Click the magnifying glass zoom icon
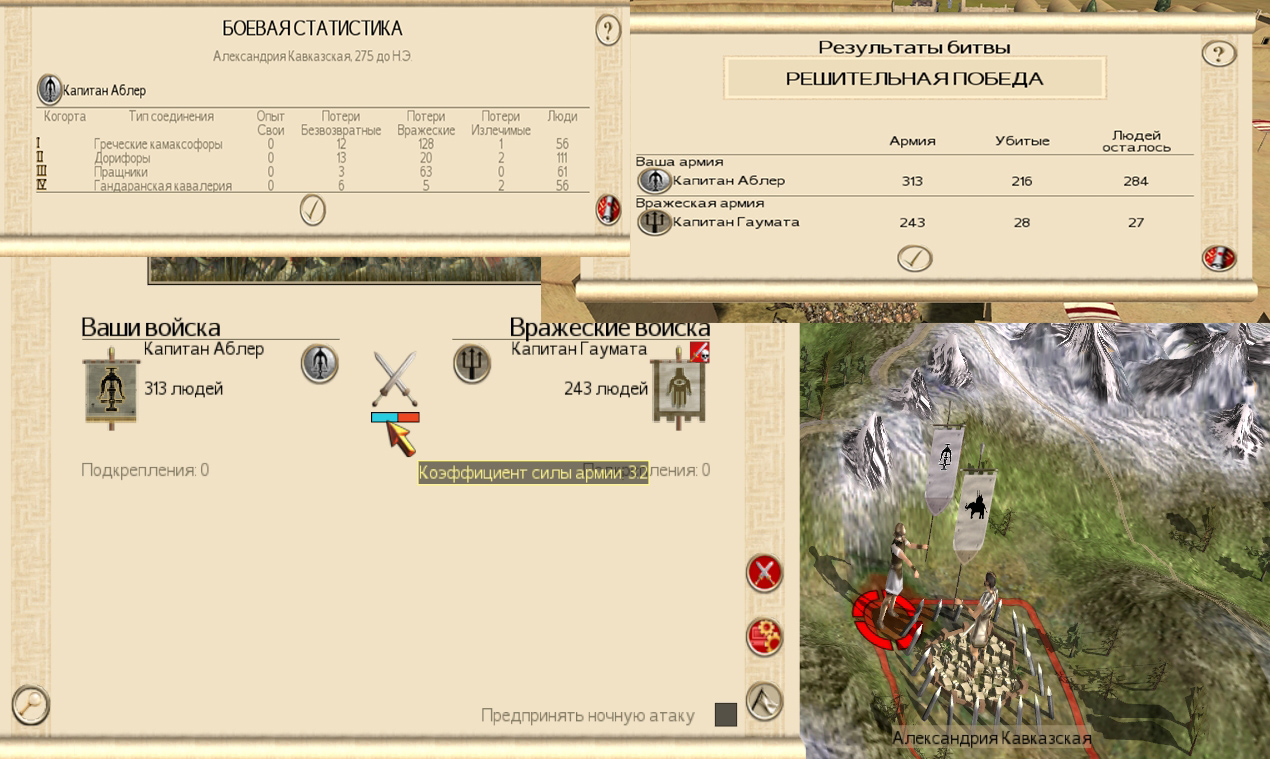The width and height of the screenshot is (1270, 759). pos(31,705)
